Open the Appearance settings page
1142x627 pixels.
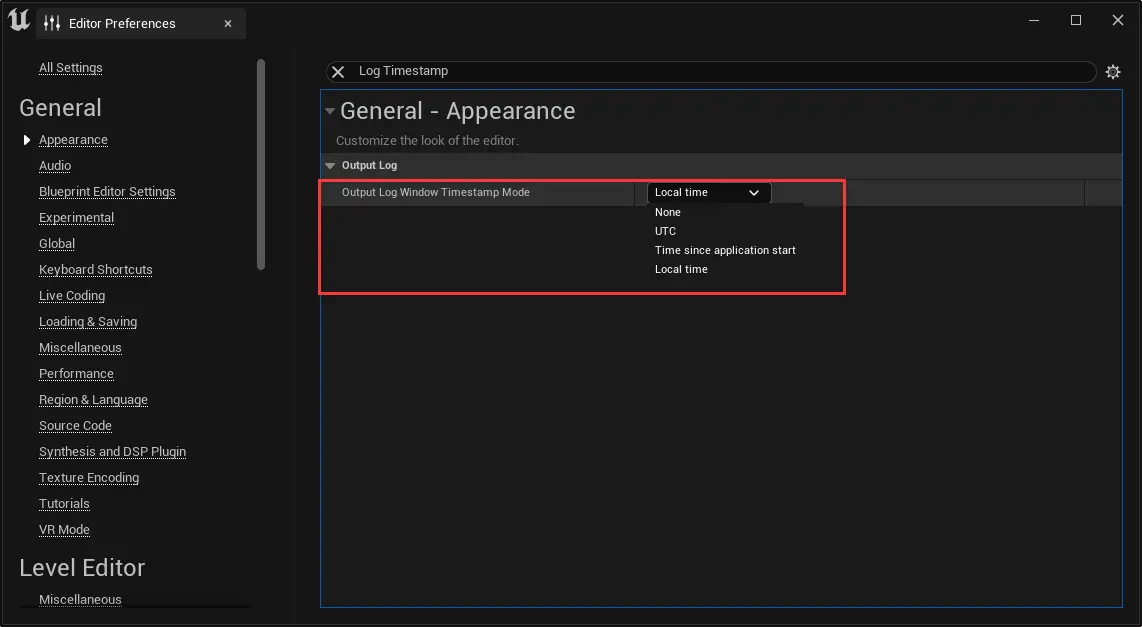click(x=74, y=140)
